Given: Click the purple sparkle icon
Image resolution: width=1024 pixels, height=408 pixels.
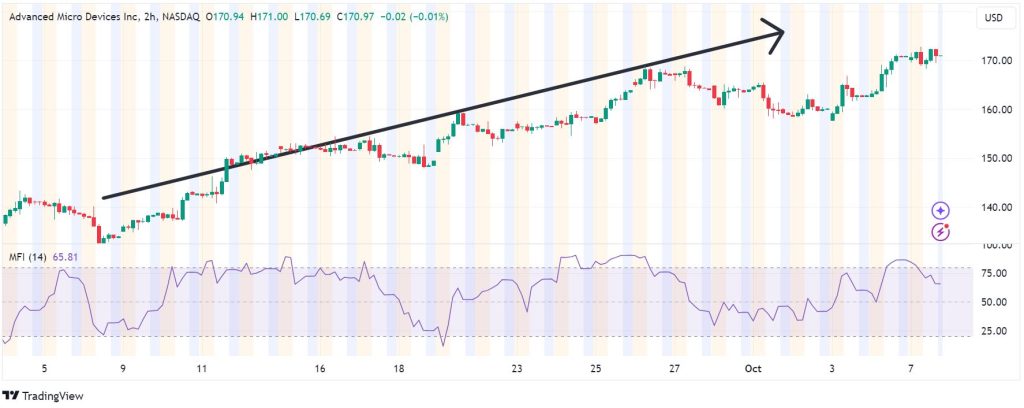Looking at the screenshot, I should [x=940, y=210].
